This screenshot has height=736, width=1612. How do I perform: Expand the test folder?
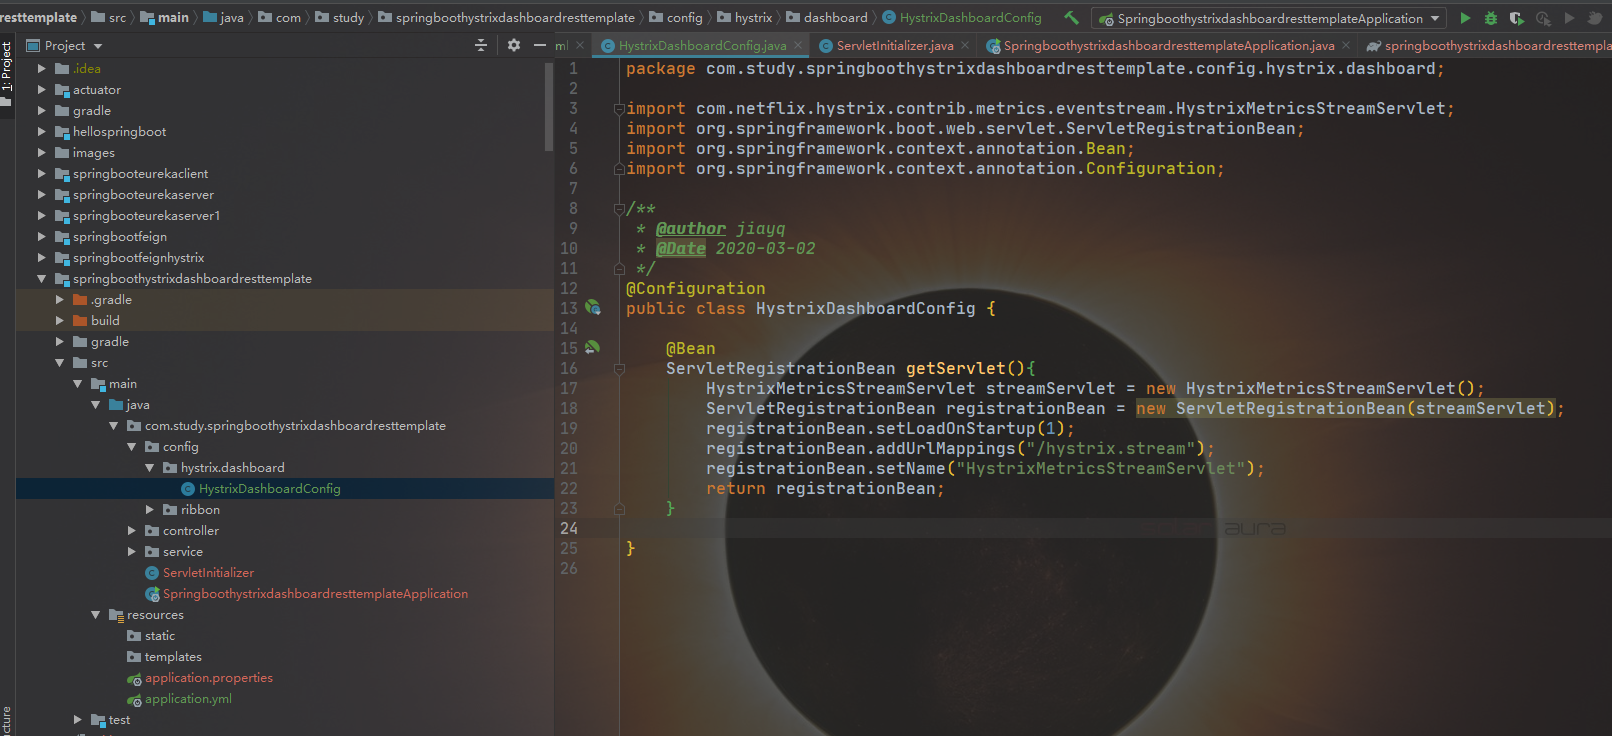78,719
